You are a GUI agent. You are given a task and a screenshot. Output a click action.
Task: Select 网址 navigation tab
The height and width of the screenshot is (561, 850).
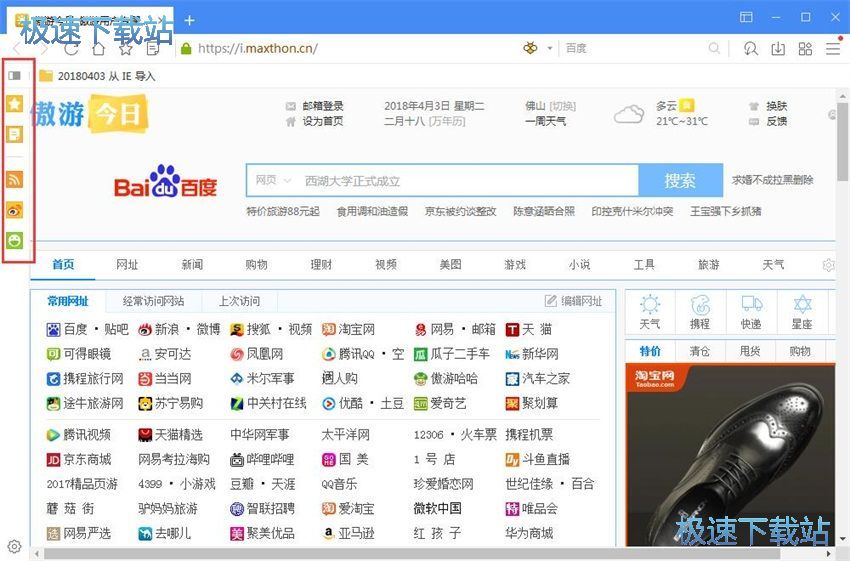127,265
